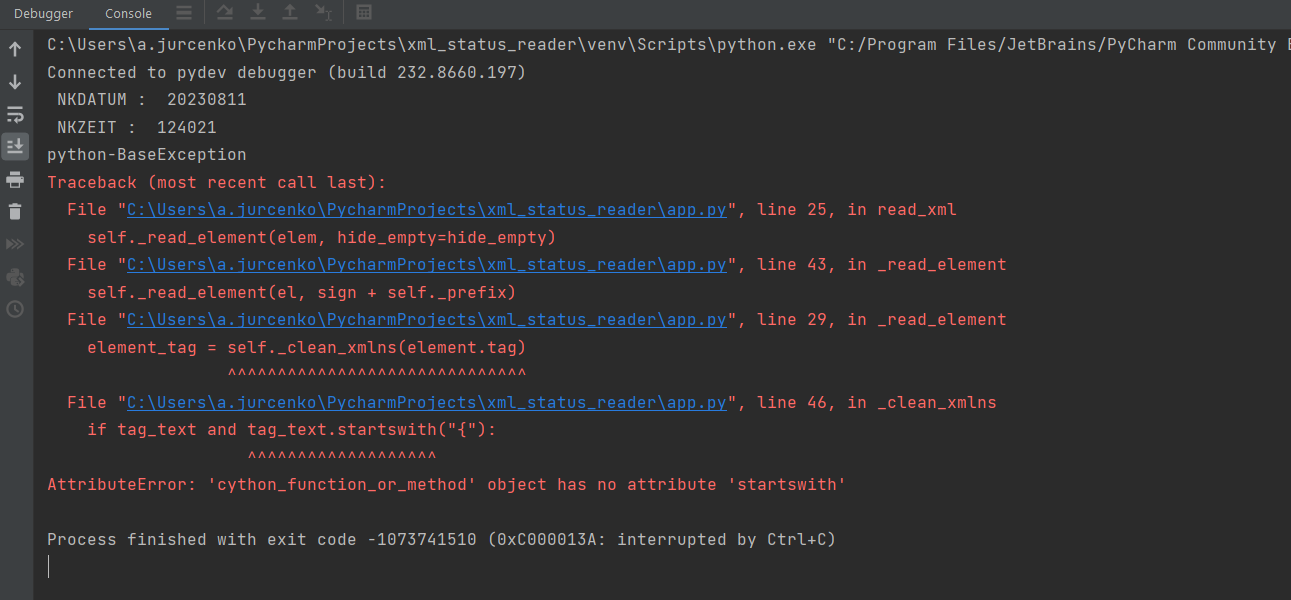Image resolution: width=1291 pixels, height=600 pixels.
Task: Go down the stack trace
Action: pyautogui.click(x=15, y=82)
